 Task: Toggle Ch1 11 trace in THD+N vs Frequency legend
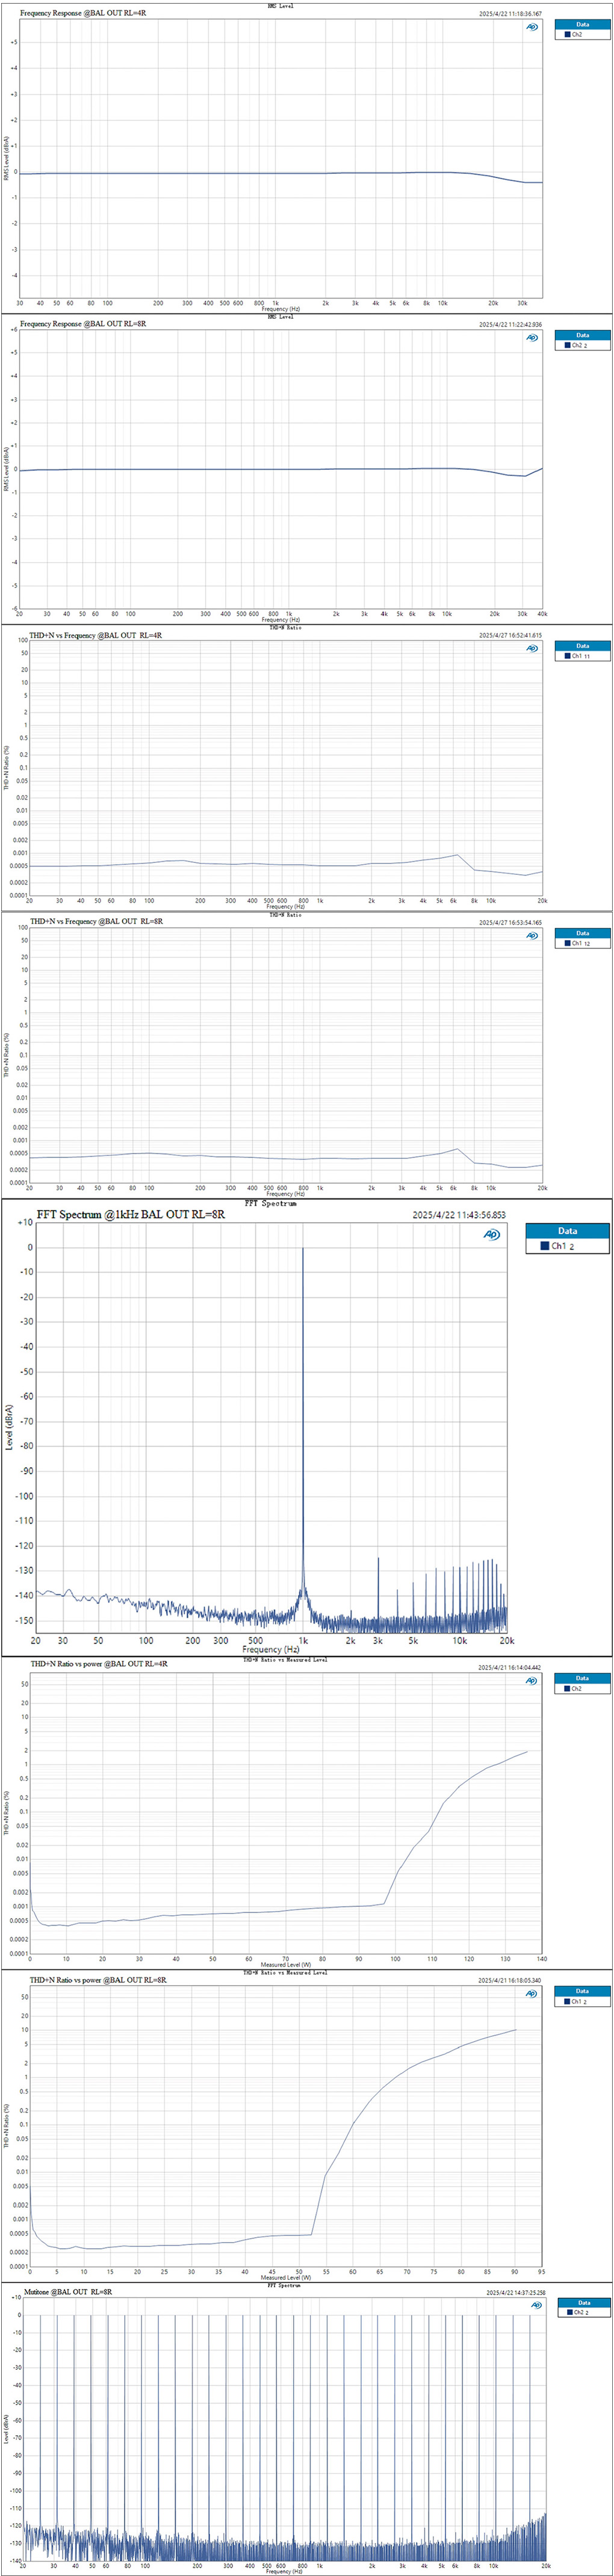coord(576,656)
